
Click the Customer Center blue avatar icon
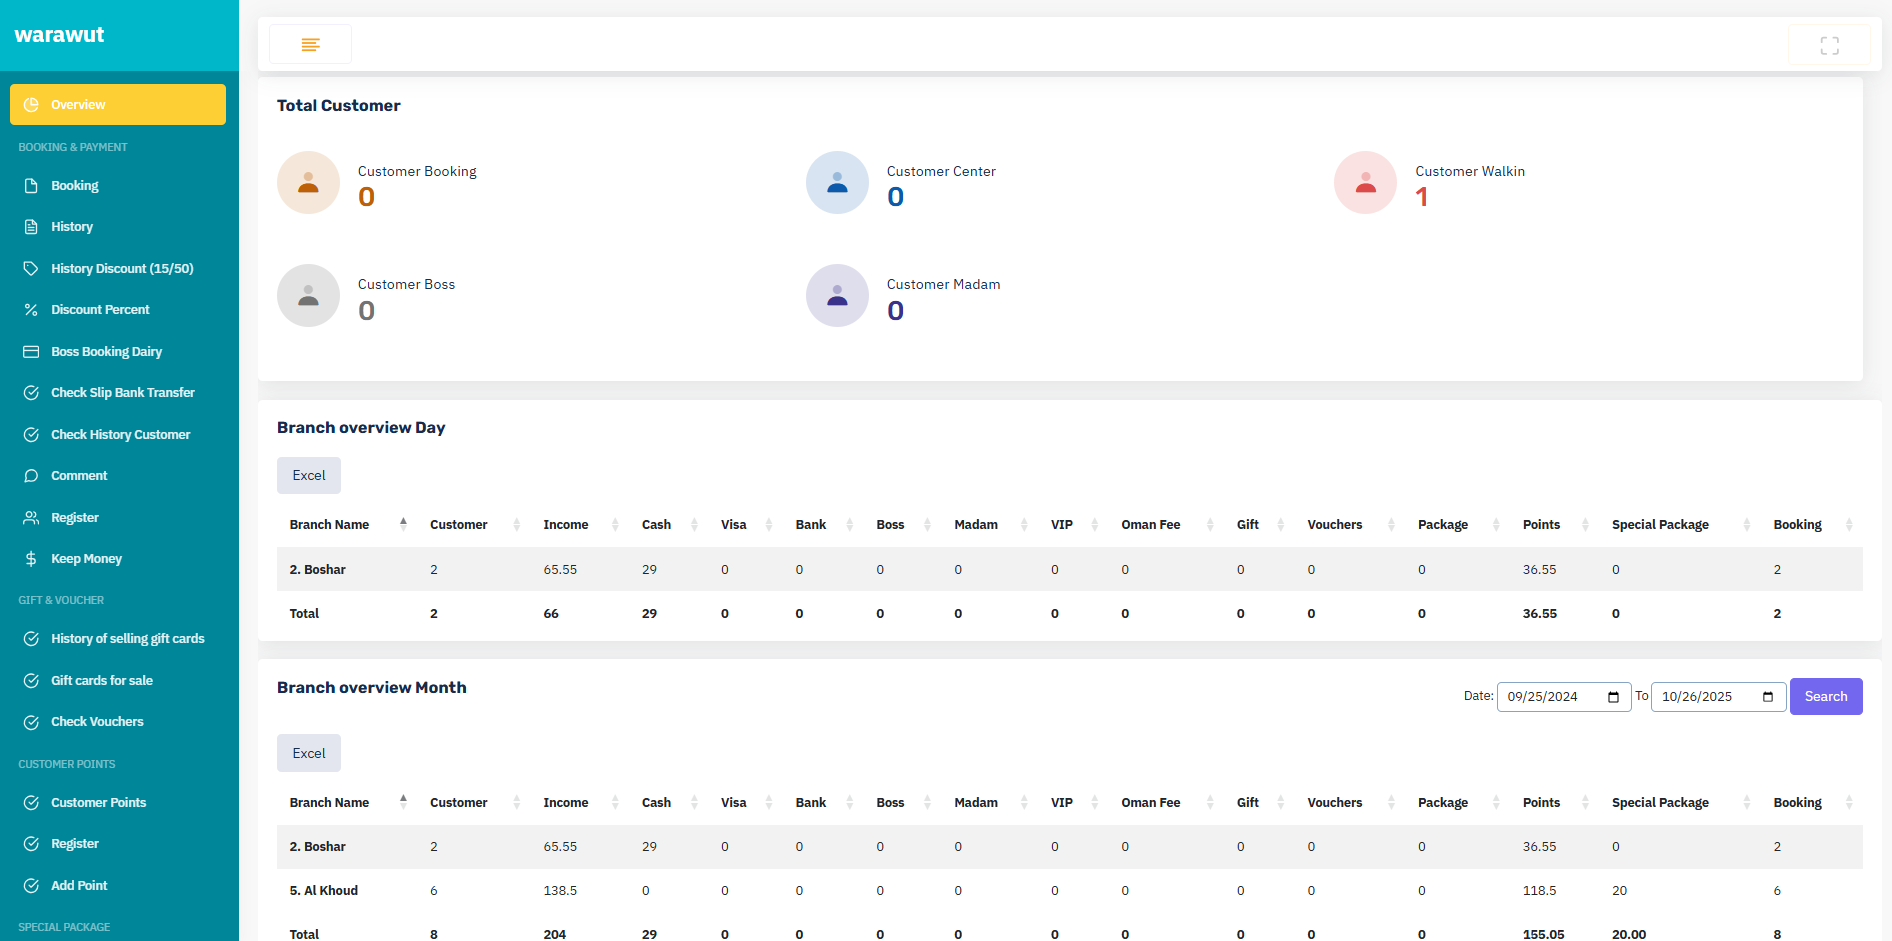coord(837,183)
